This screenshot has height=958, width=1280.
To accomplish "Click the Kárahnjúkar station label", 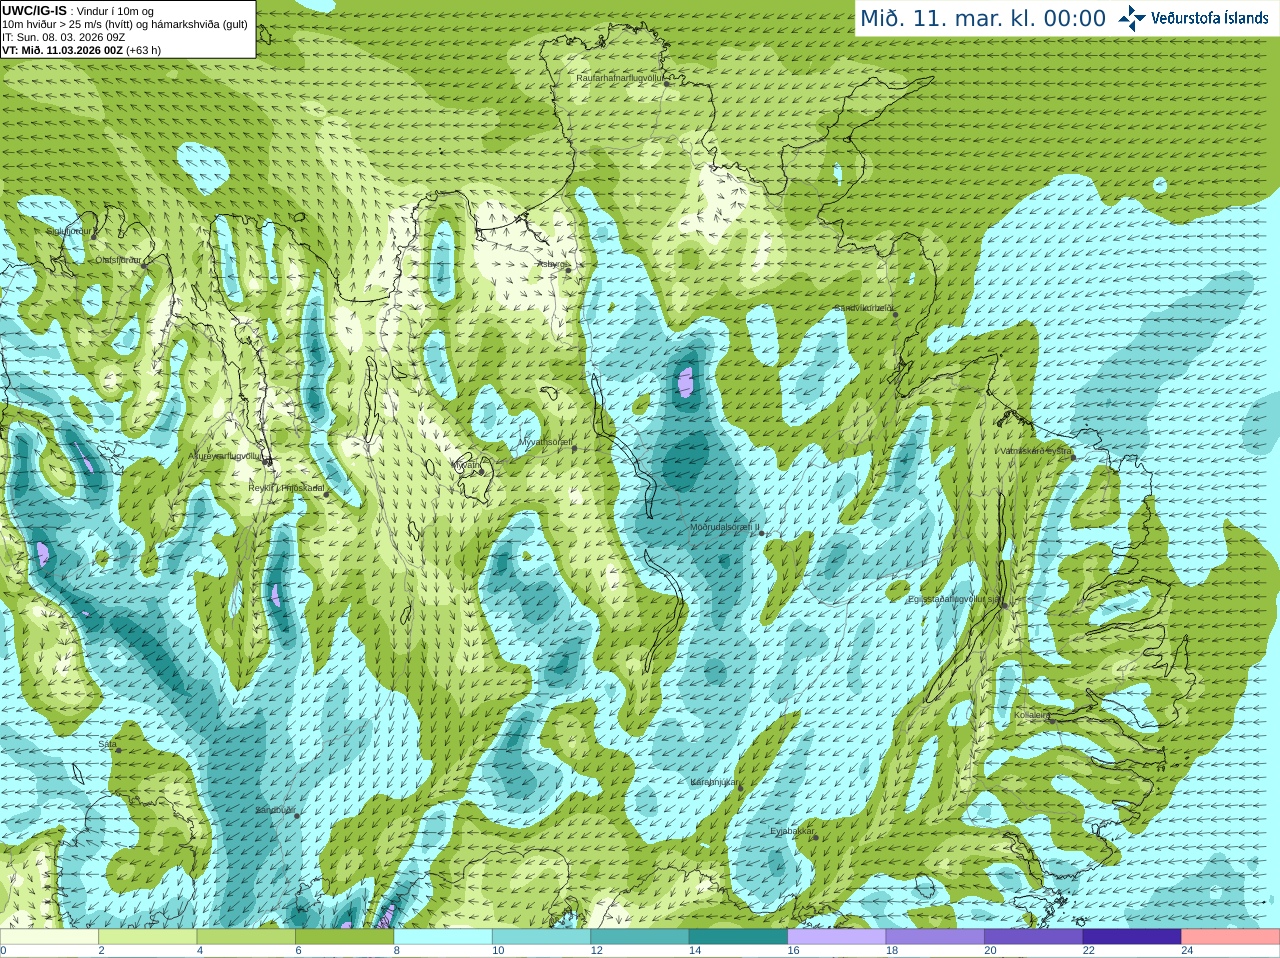I will pyautogui.click(x=714, y=782).
